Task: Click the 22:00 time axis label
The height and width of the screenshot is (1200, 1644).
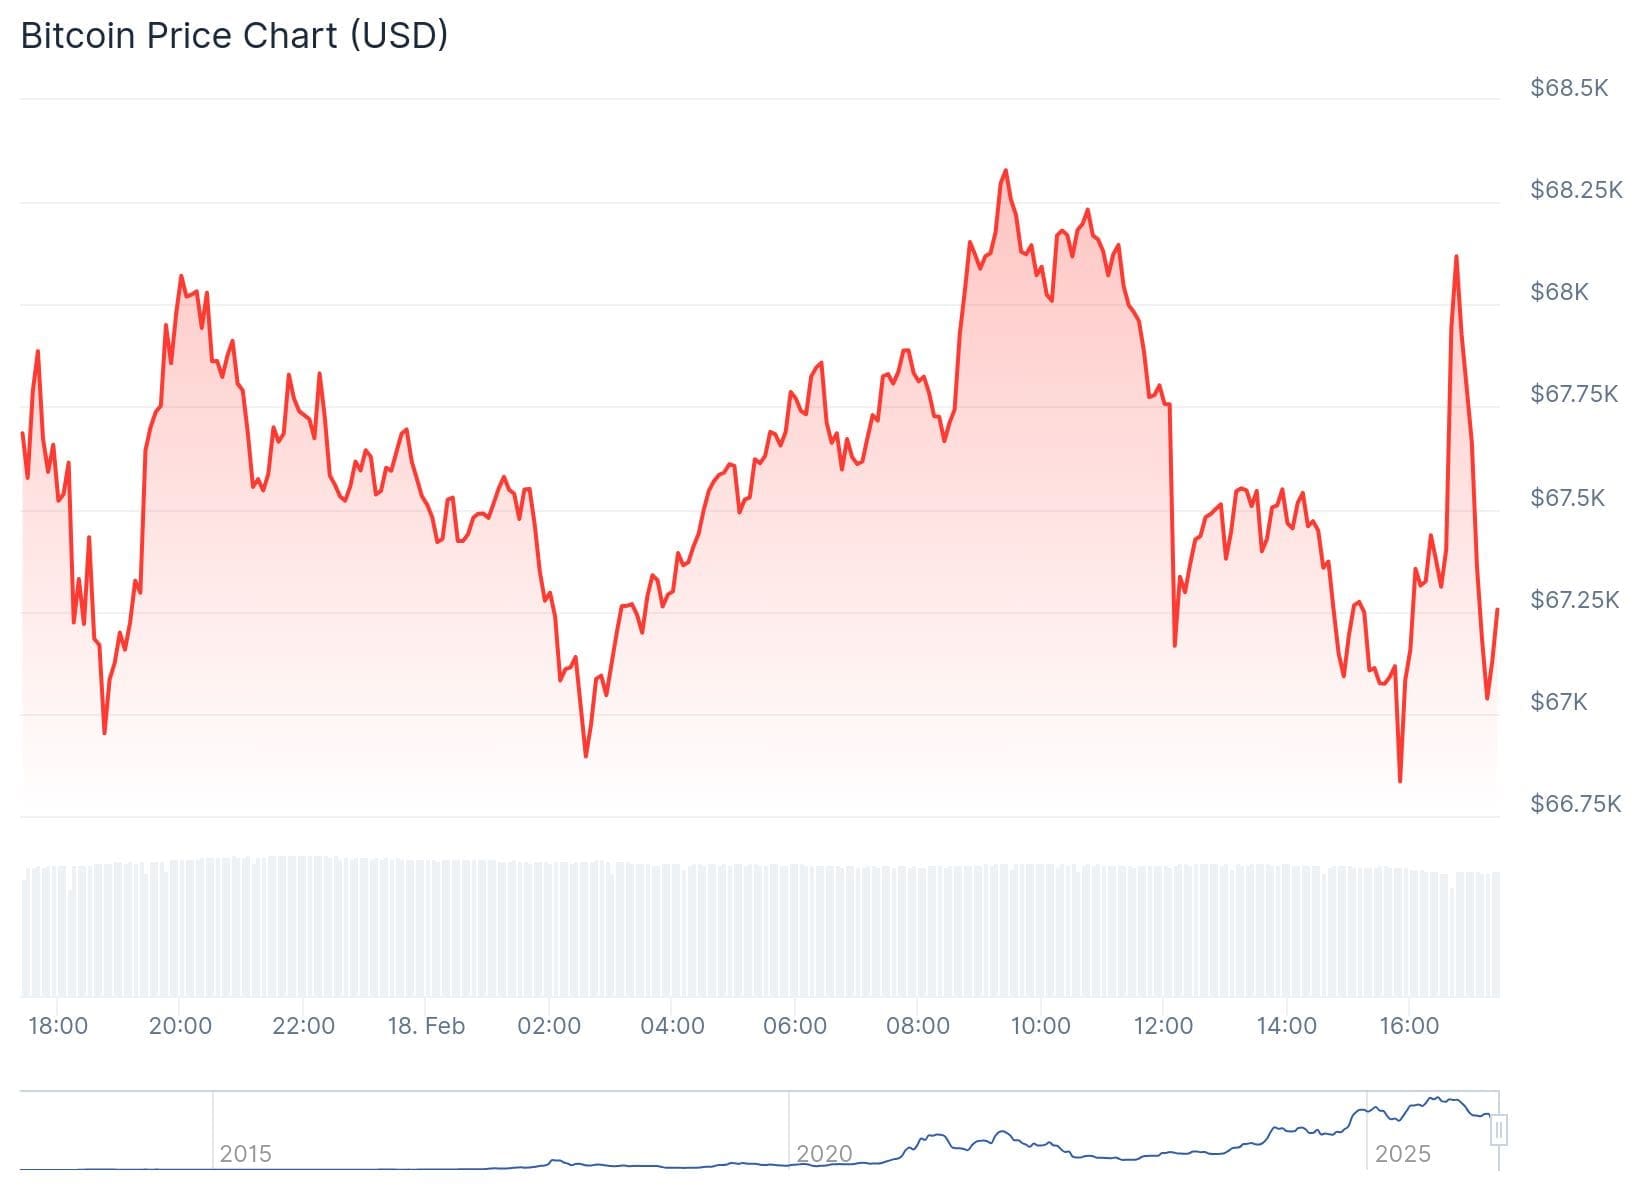Action: [303, 1026]
